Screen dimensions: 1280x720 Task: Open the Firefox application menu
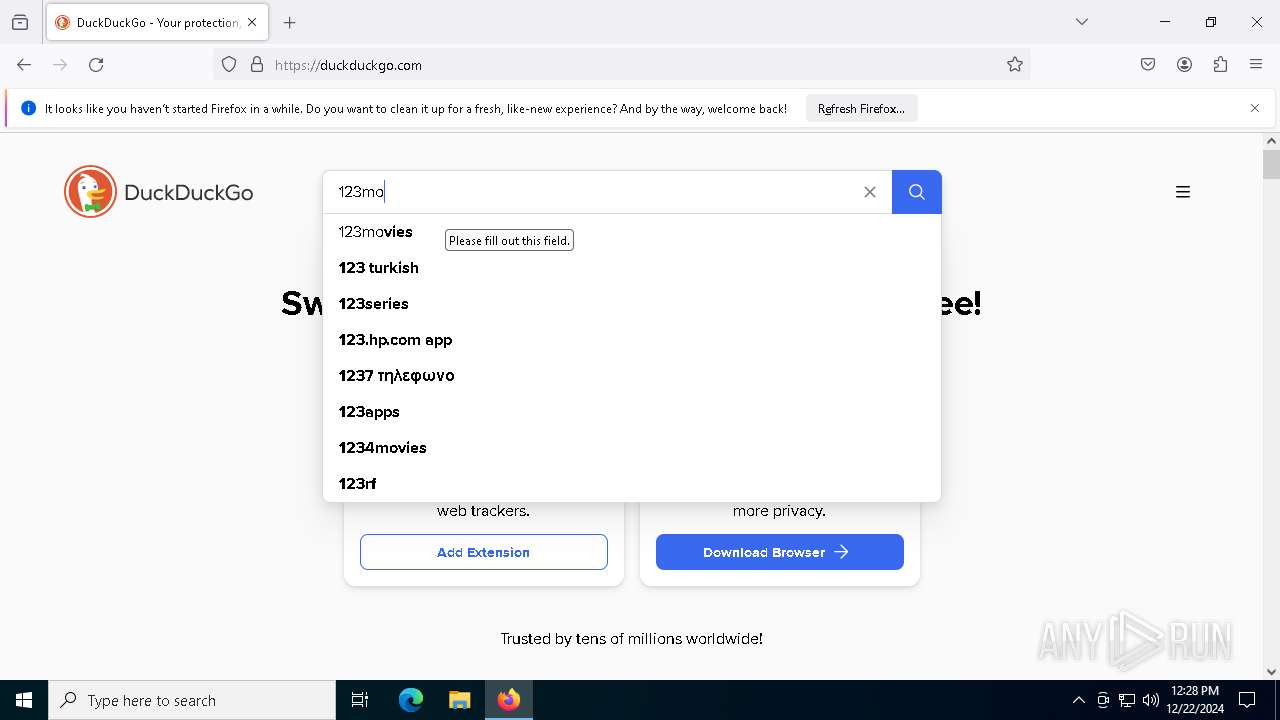[1256, 65]
